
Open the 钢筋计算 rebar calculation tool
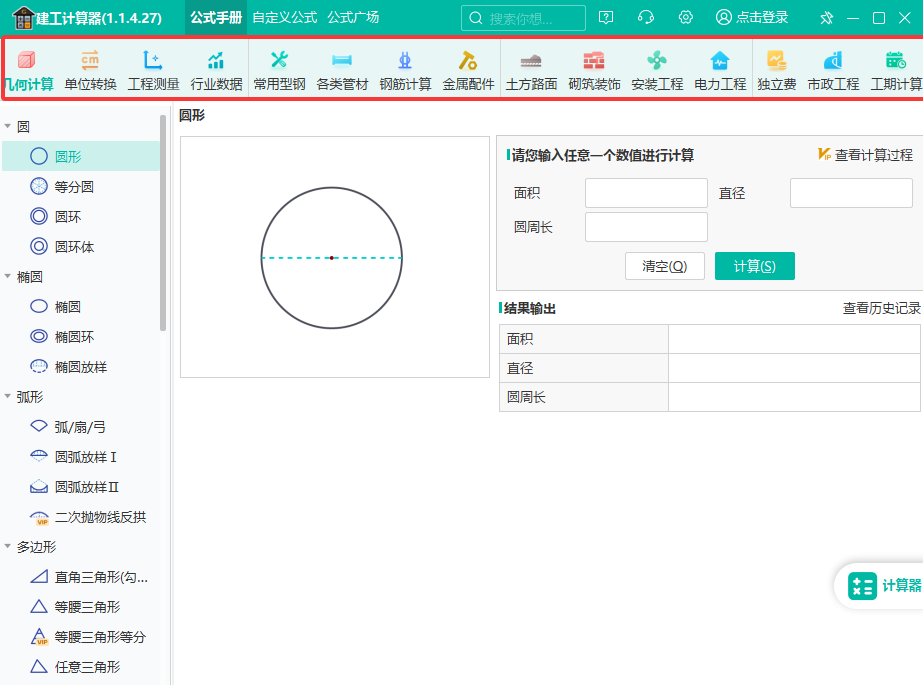pyautogui.click(x=405, y=70)
